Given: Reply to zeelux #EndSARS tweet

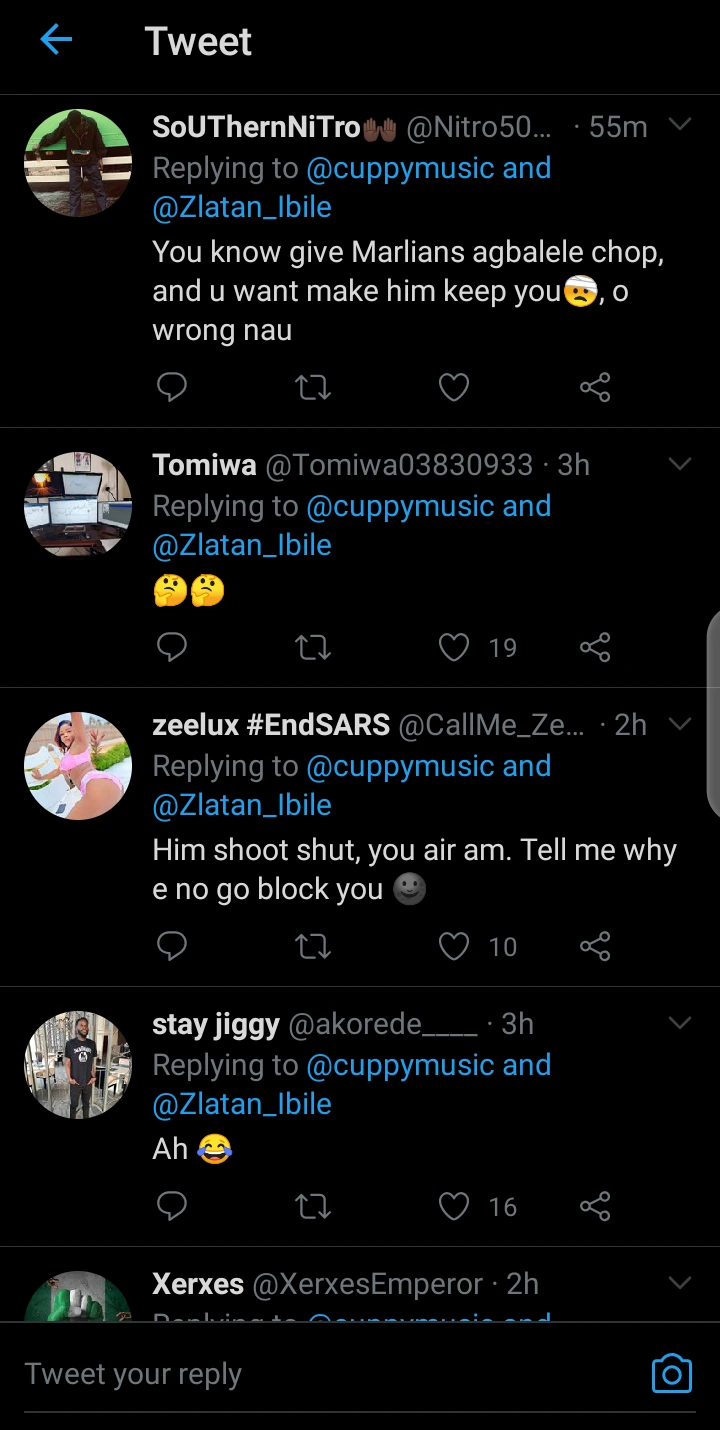Looking at the screenshot, I should click(172, 946).
